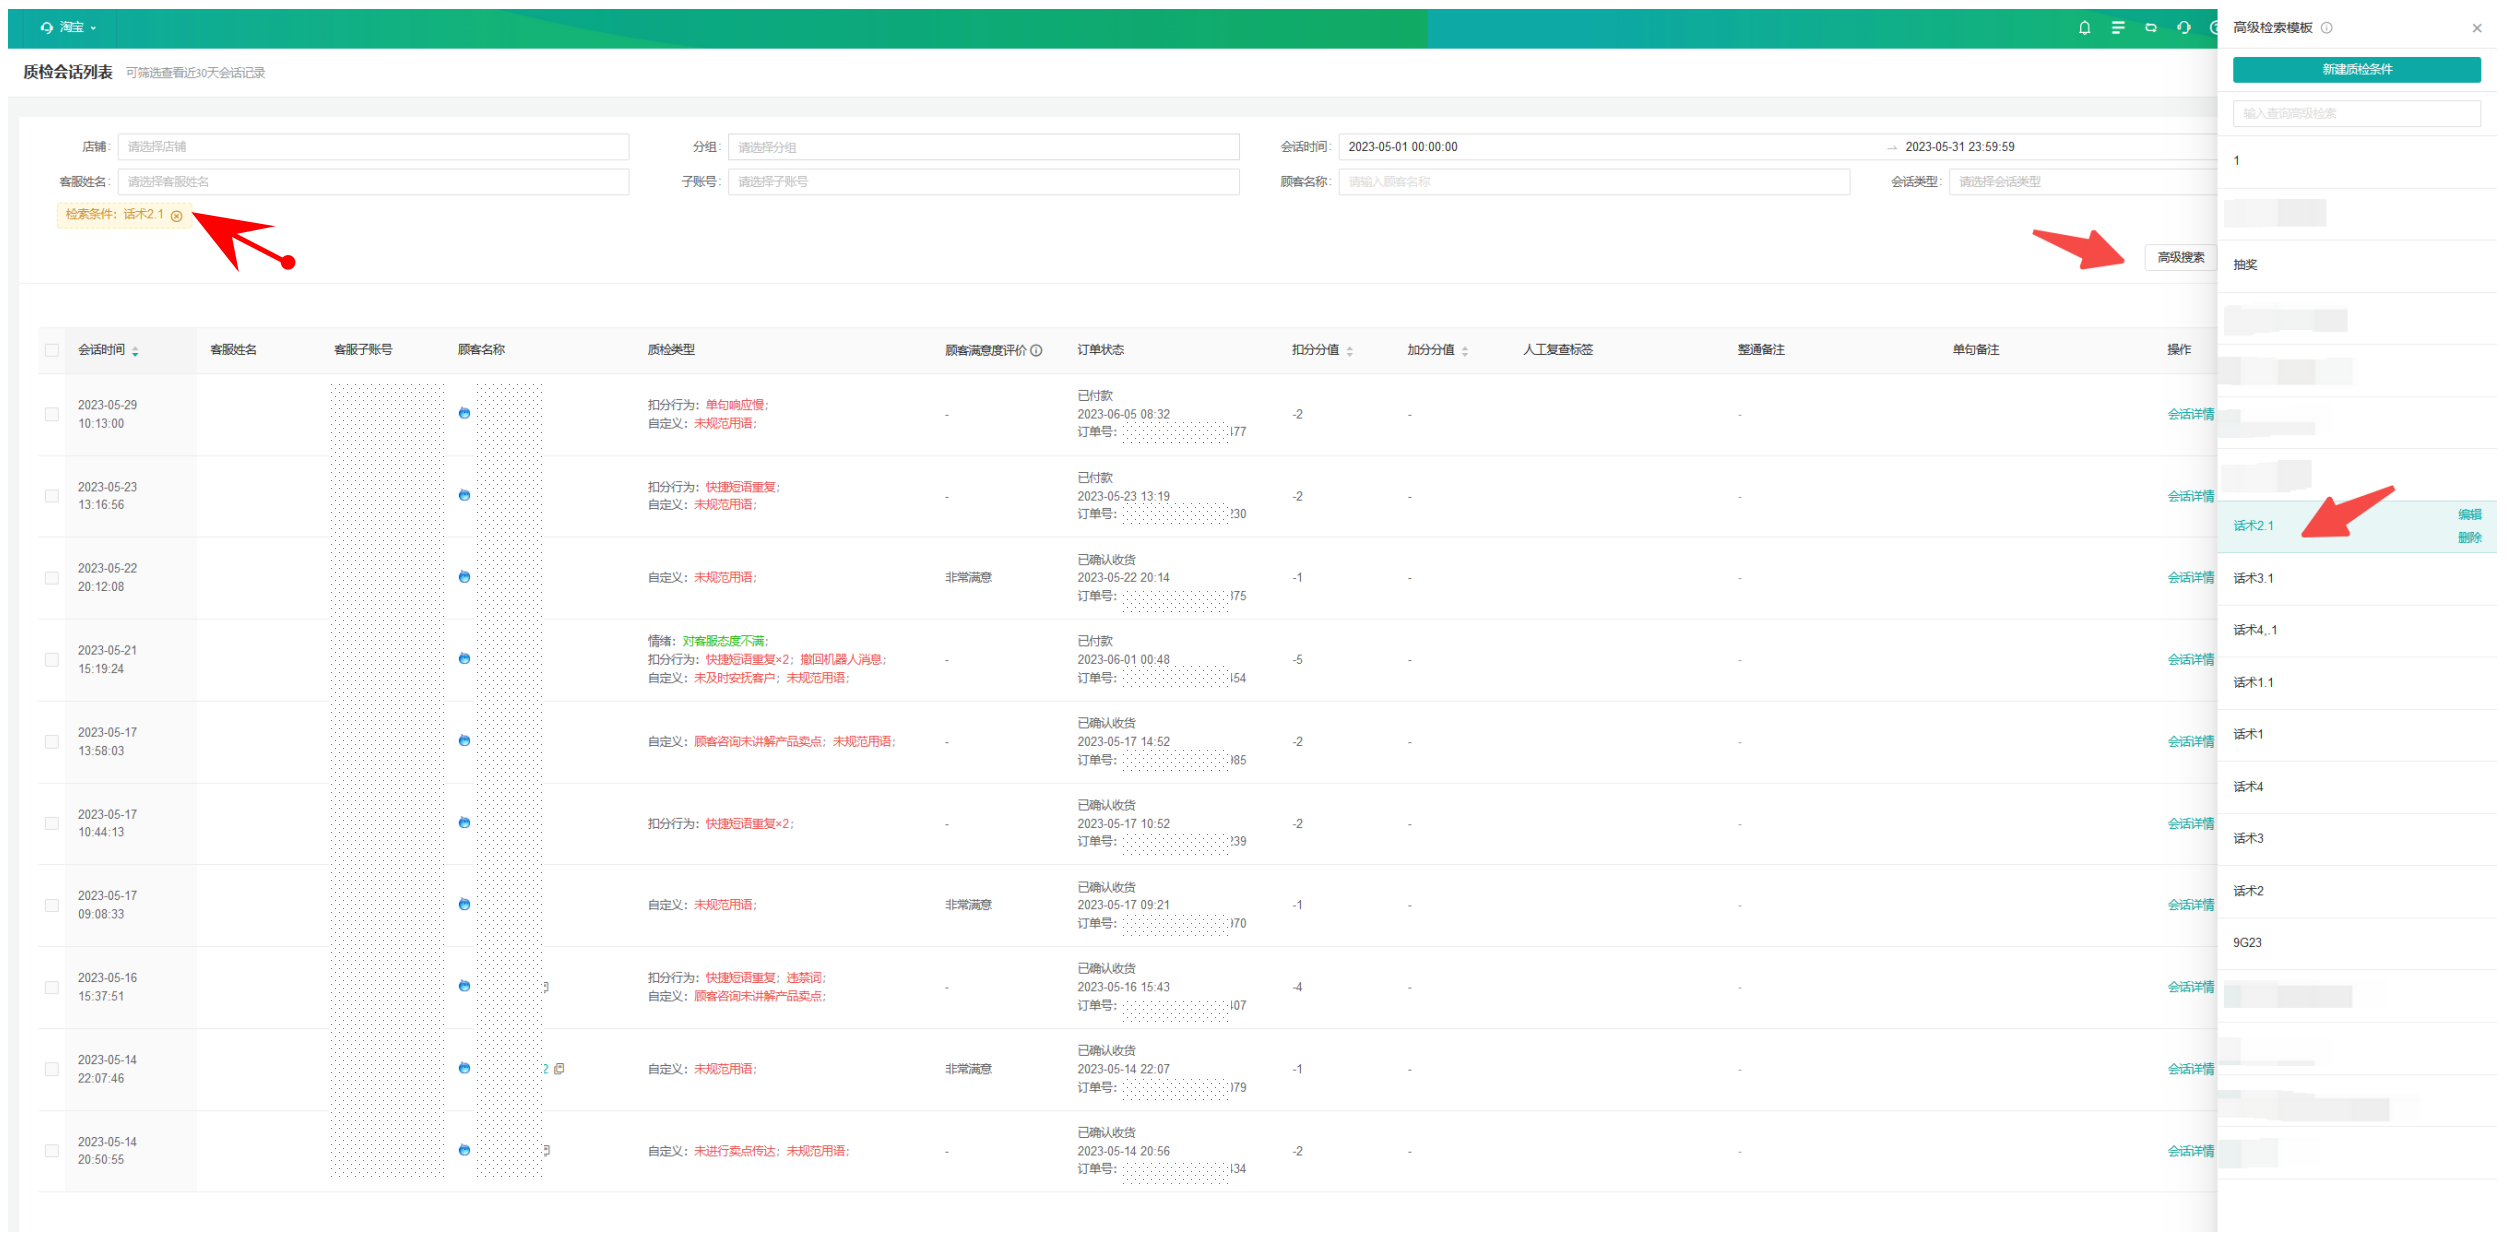This screenshot has height=1243, width=2507.
Task: Open 会话详情 for 2023-05-29 row
Action: tap(2191, 414)
